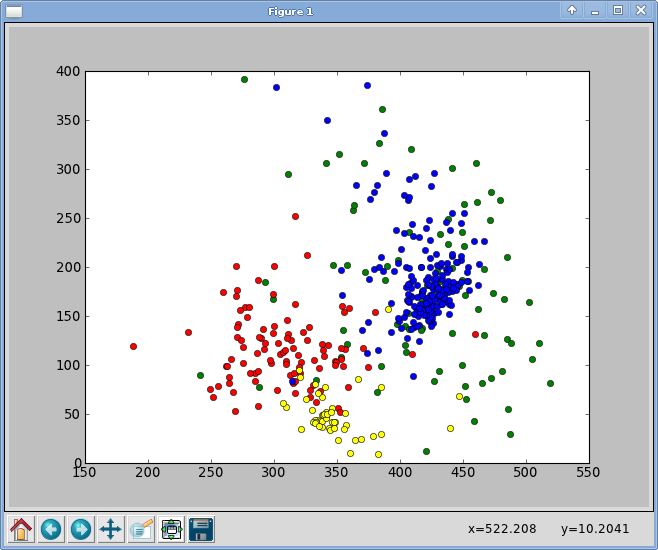The width and height of the screenshot is (658, 550).
Task: Click the up-arrow shade button in title bar
Action: point(571,10)
